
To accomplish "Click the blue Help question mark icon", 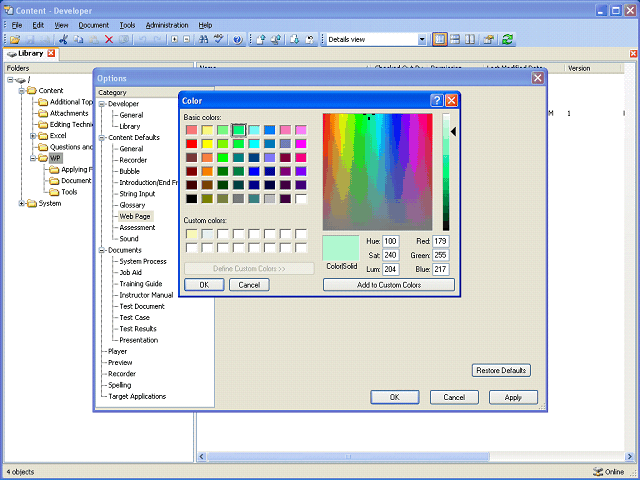I will point(237,39).
